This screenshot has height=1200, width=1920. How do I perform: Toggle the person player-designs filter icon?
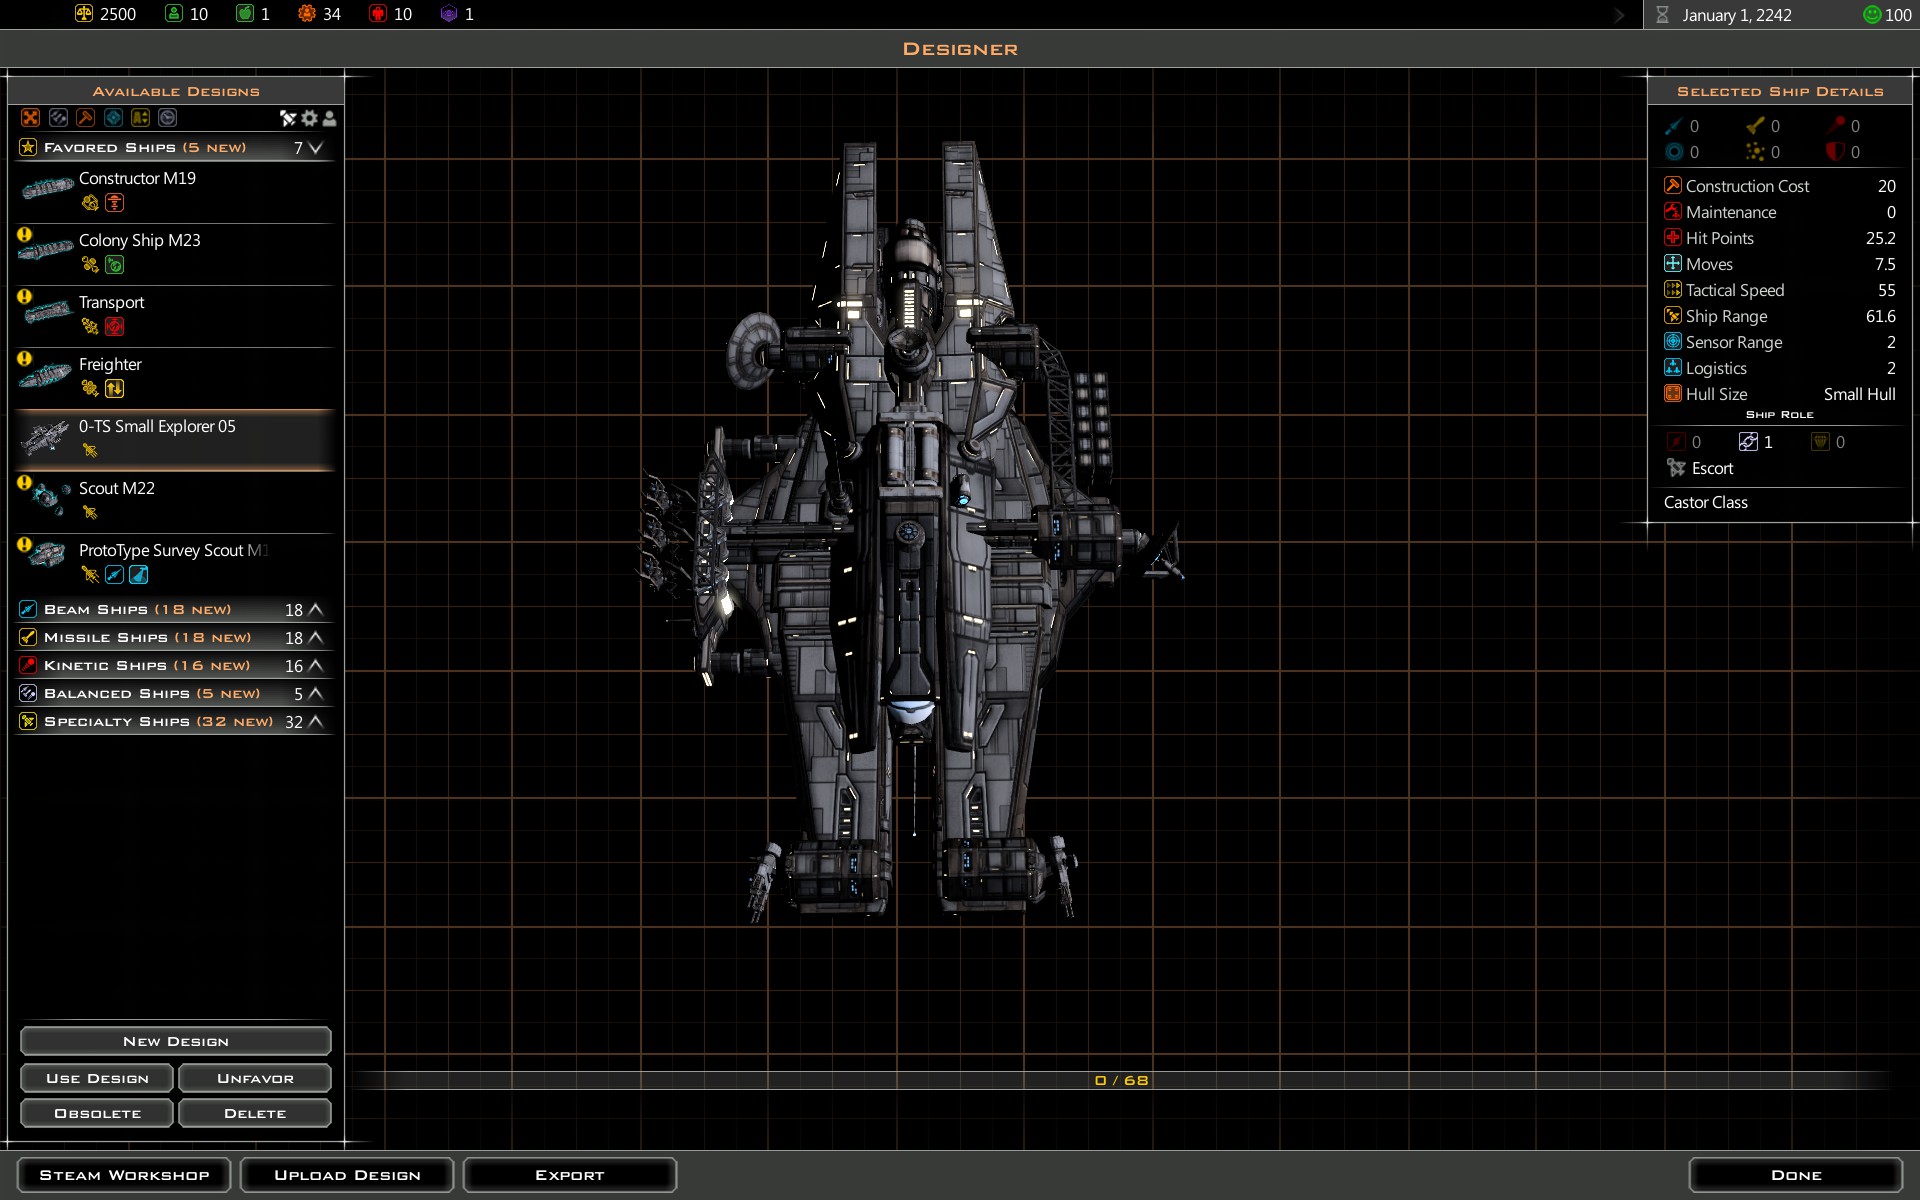click(x=329, y=118)
